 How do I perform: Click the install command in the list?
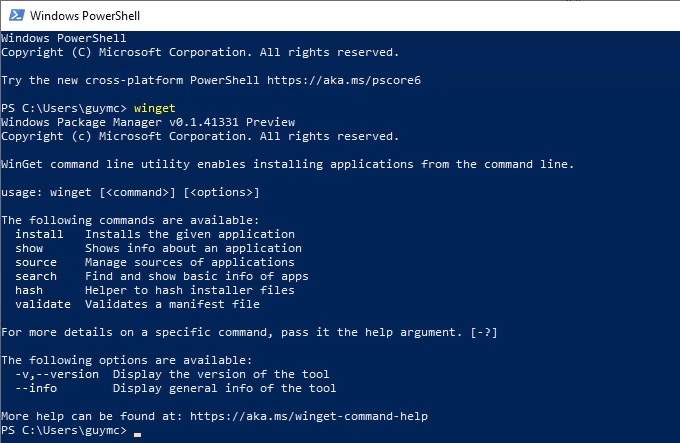[x=39, y=234]
